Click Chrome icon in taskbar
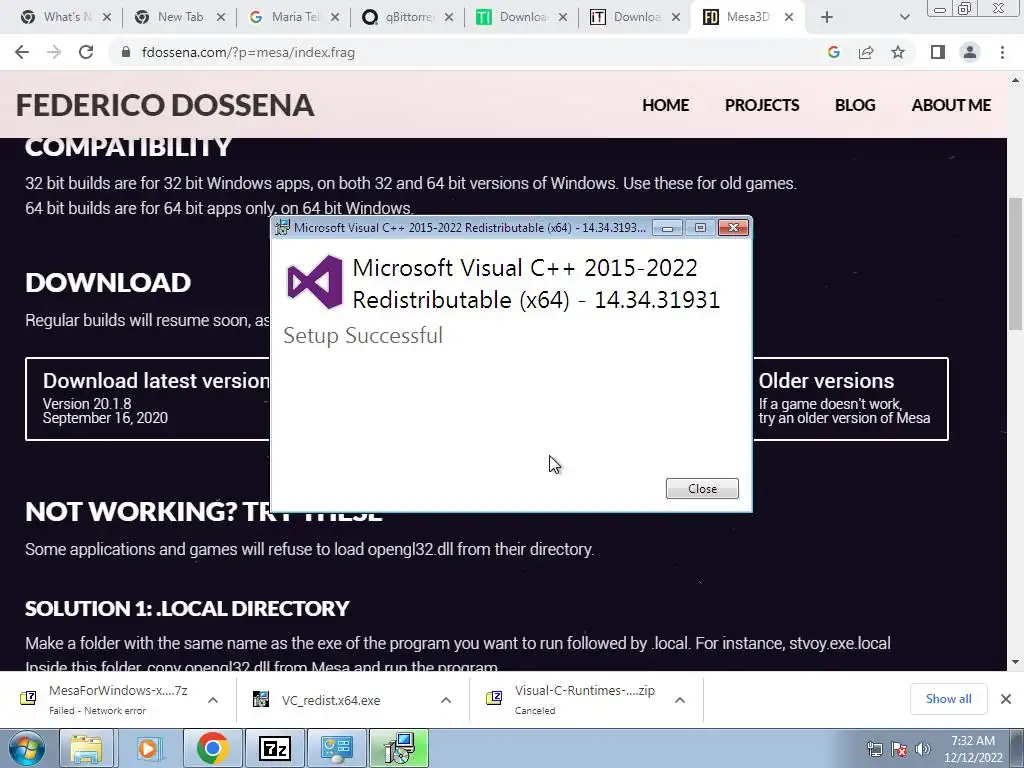1024x768 pixels. point(212,748)
